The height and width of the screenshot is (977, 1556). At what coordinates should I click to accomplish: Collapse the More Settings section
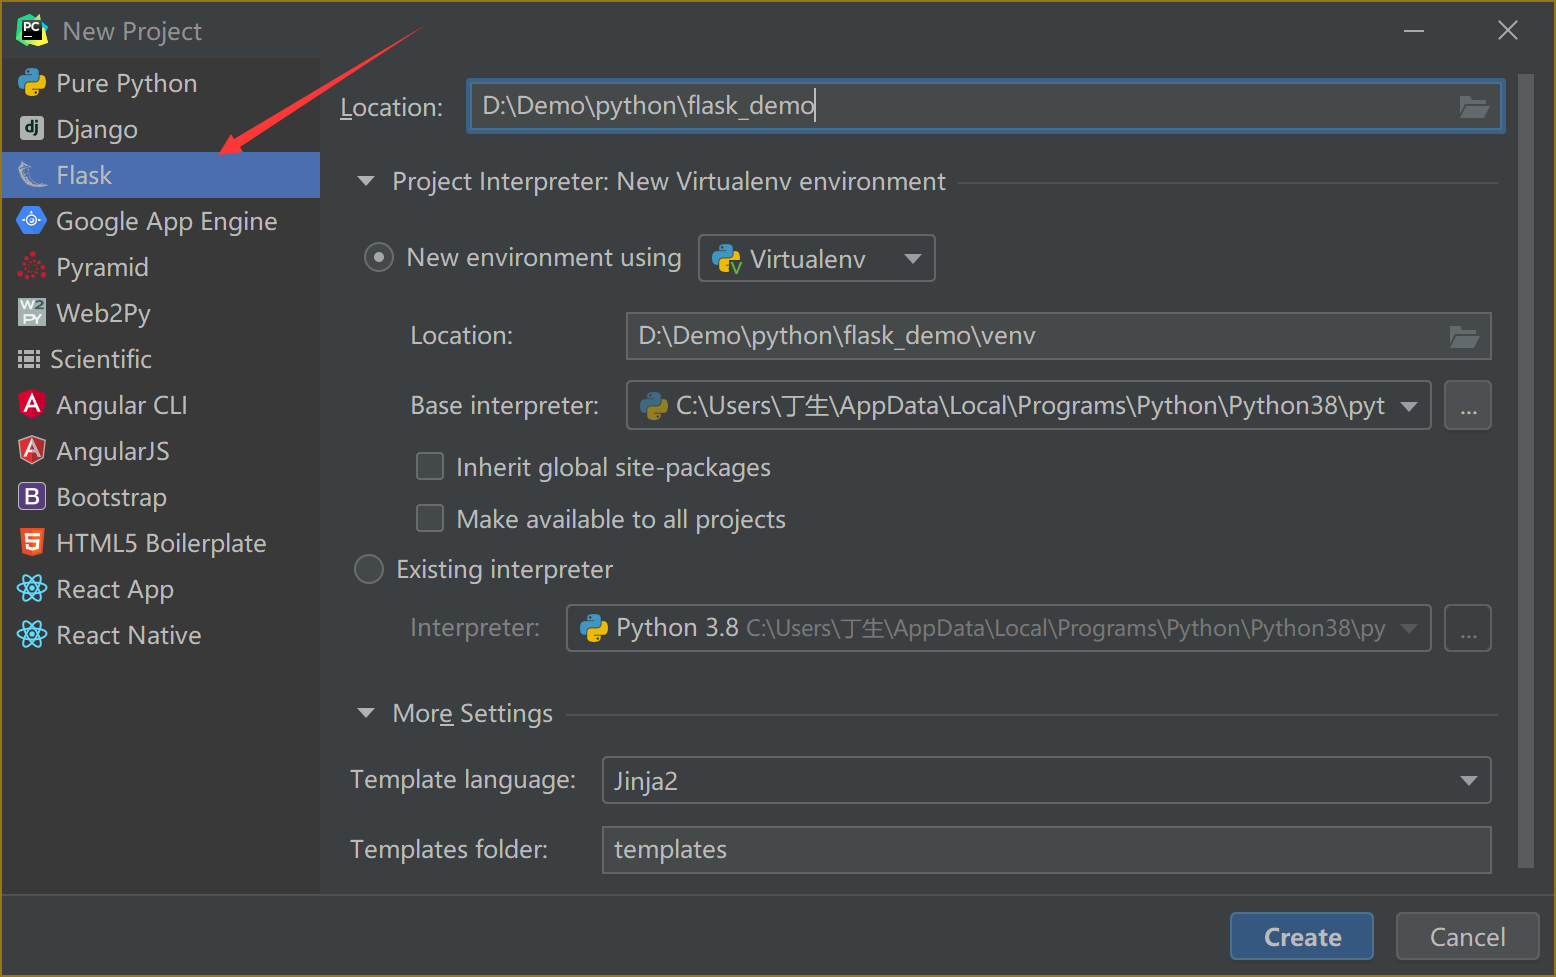366,713
